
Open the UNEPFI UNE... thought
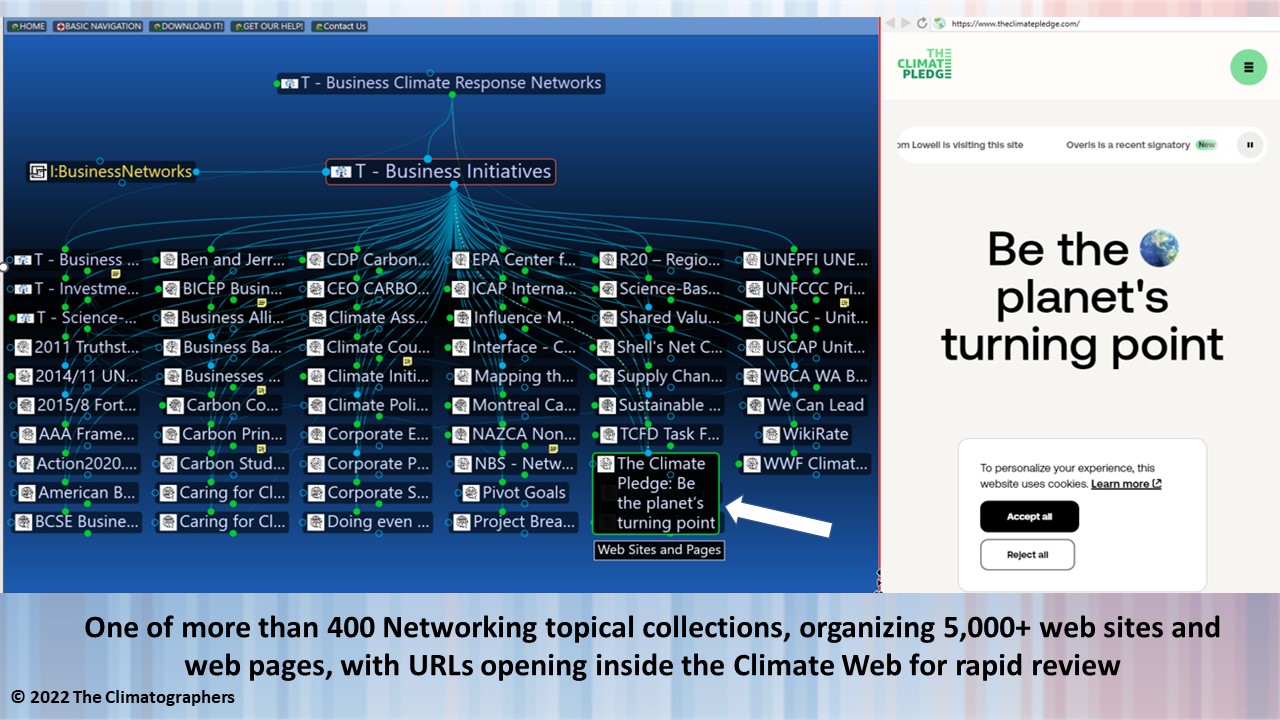tap(806, 260)
